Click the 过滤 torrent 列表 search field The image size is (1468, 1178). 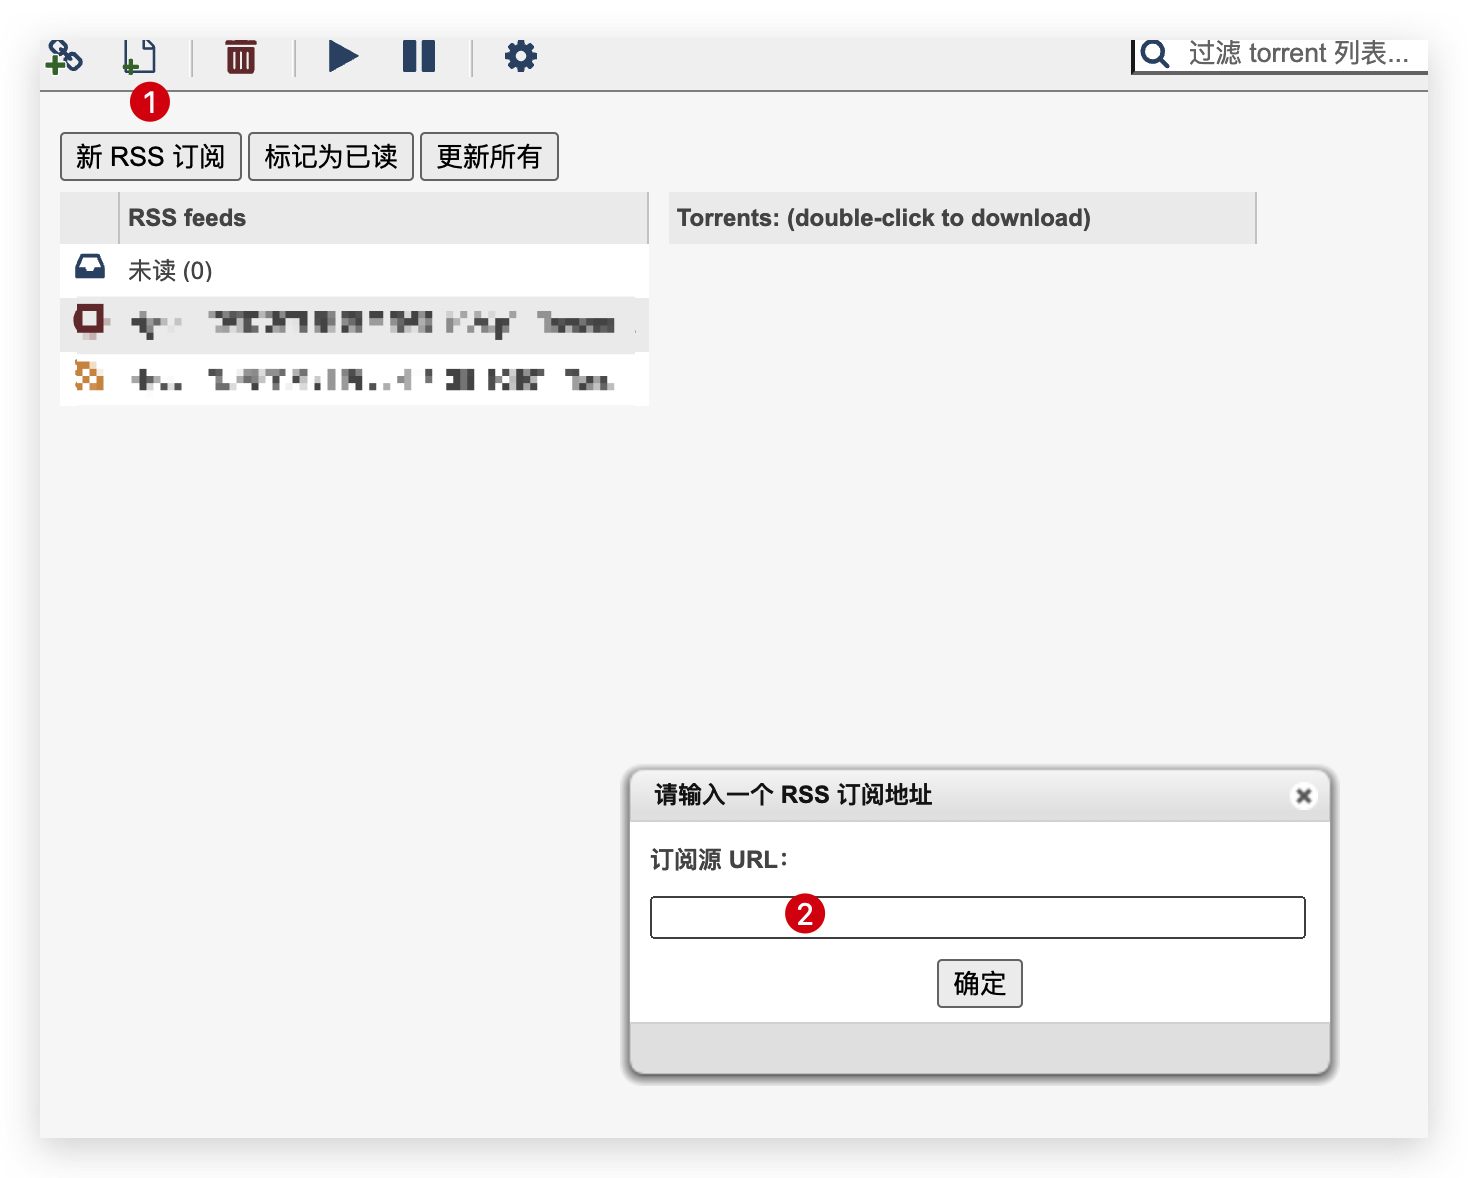(1290, 53)
